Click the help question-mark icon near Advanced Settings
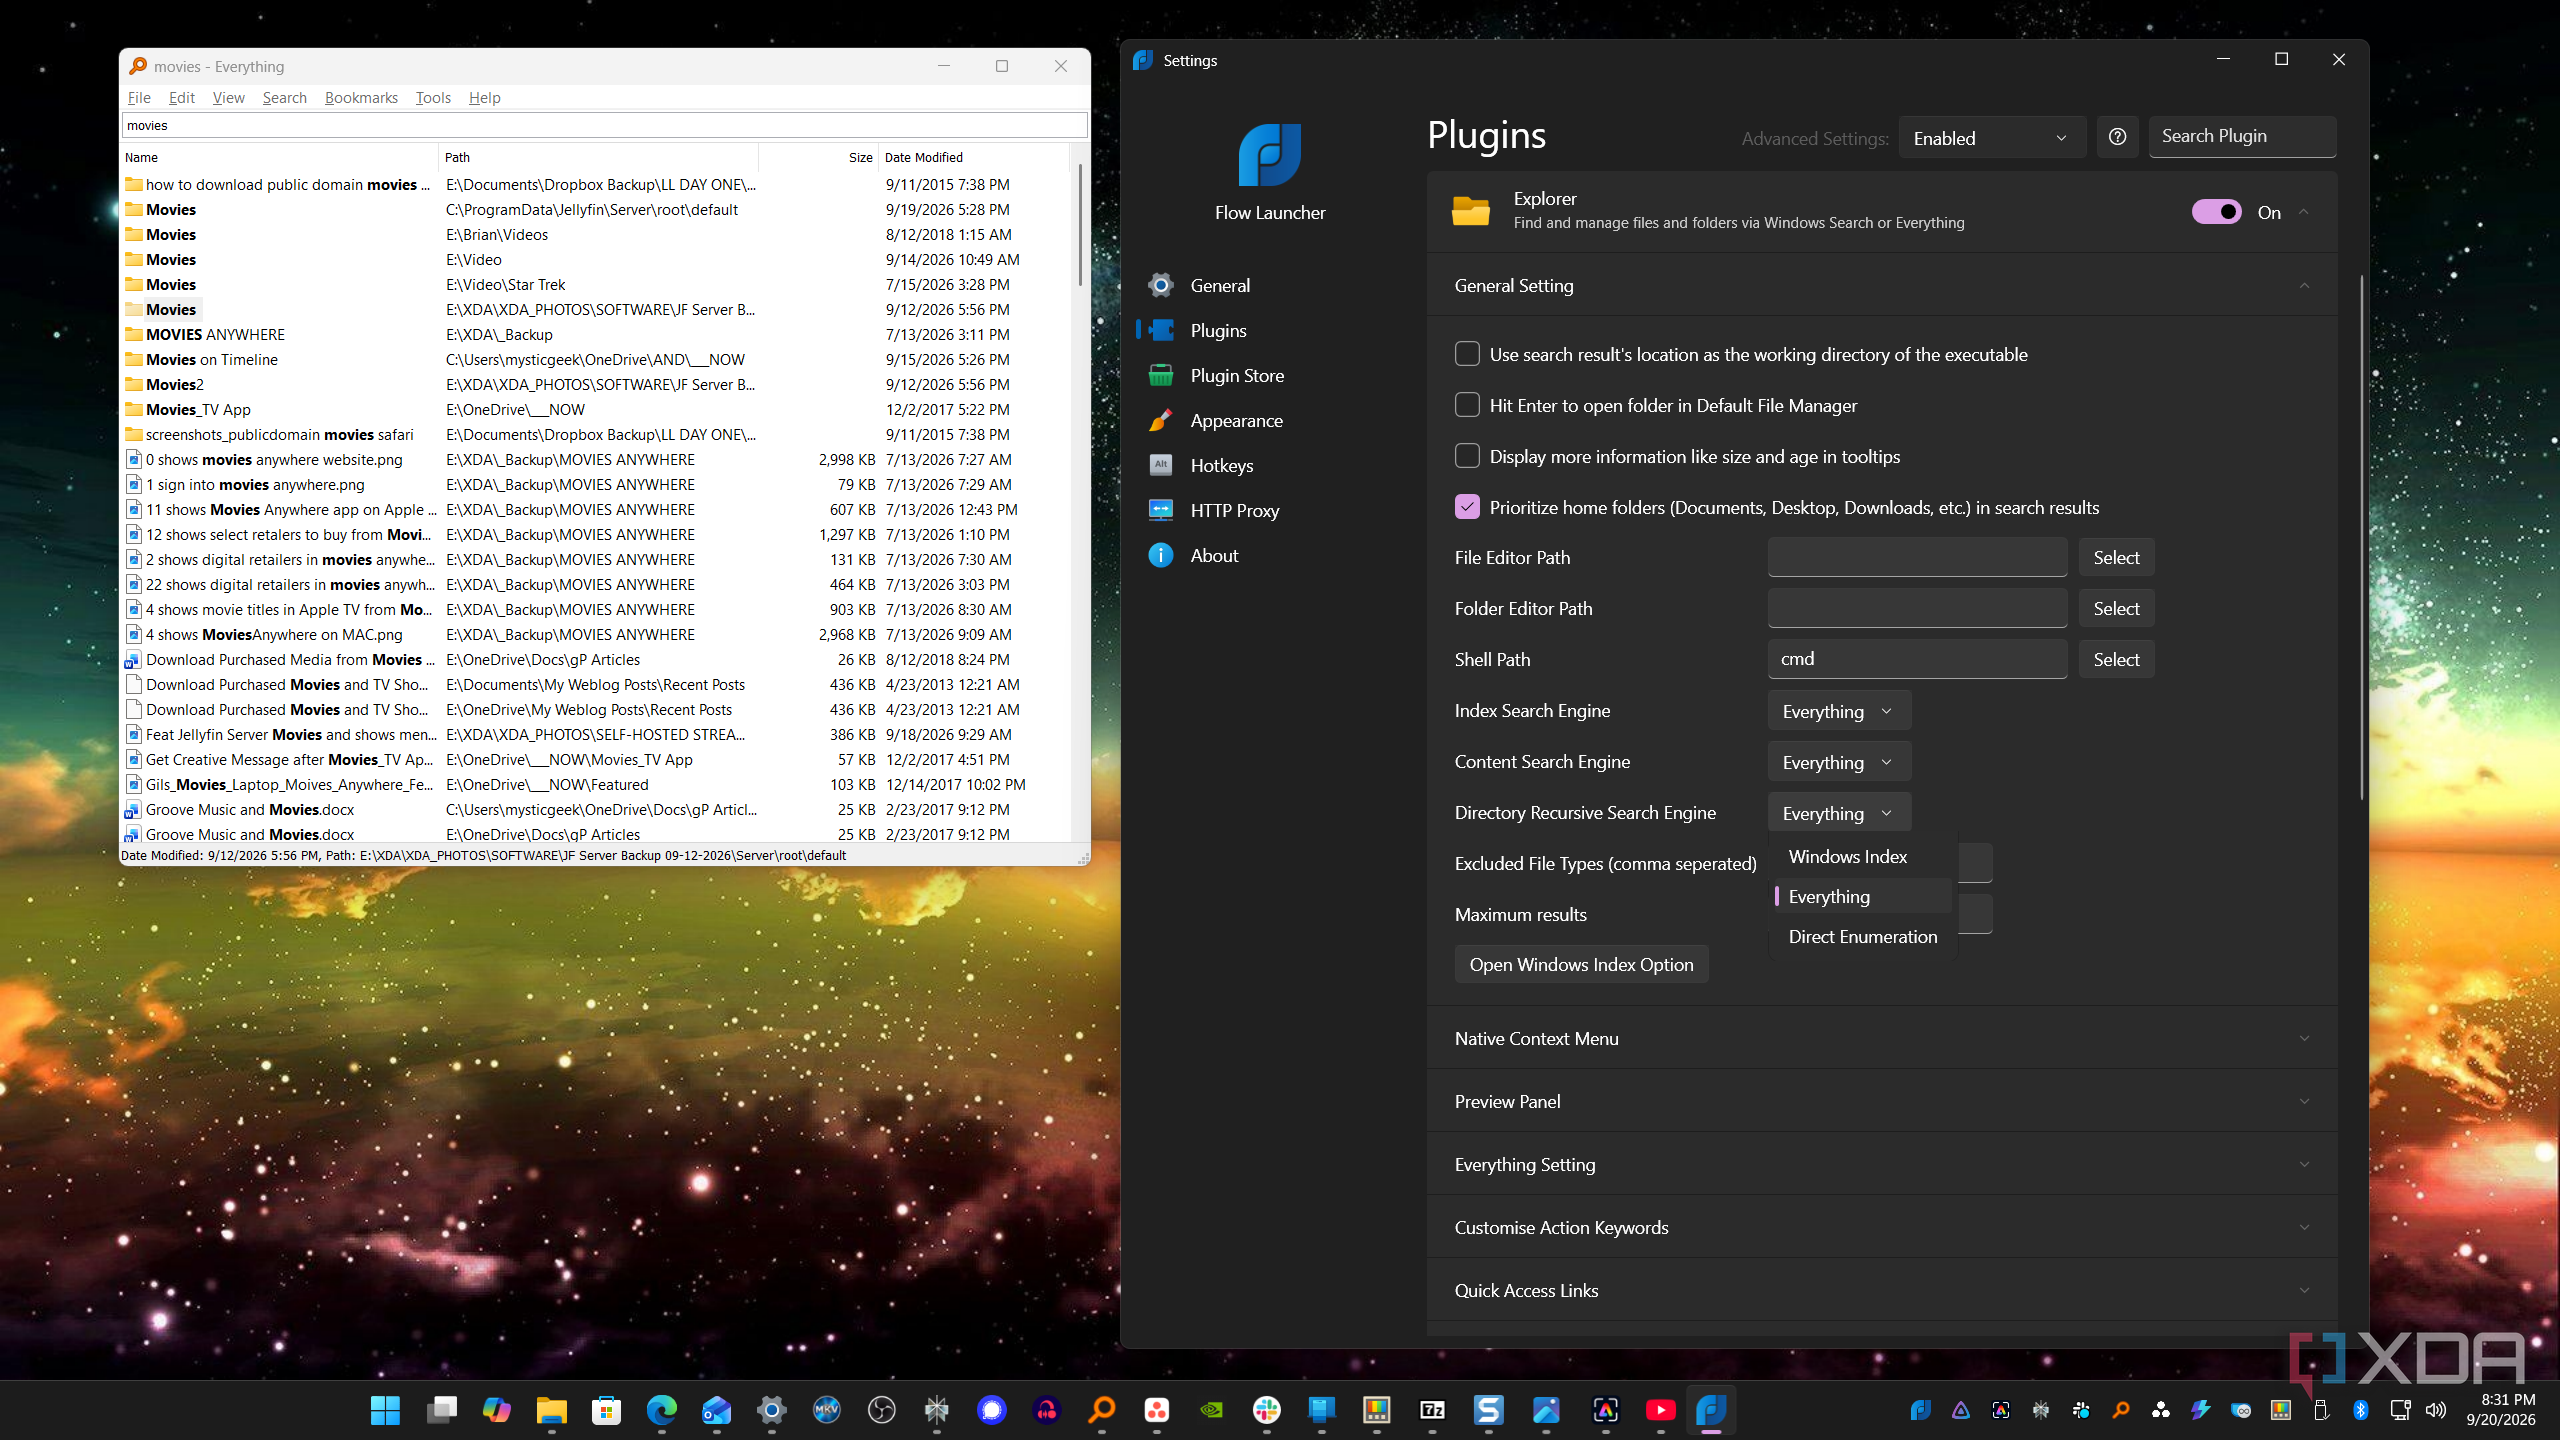The height and width of the screenshot is (1440, 2560). pyautogui.click(x=2117, y=137)
